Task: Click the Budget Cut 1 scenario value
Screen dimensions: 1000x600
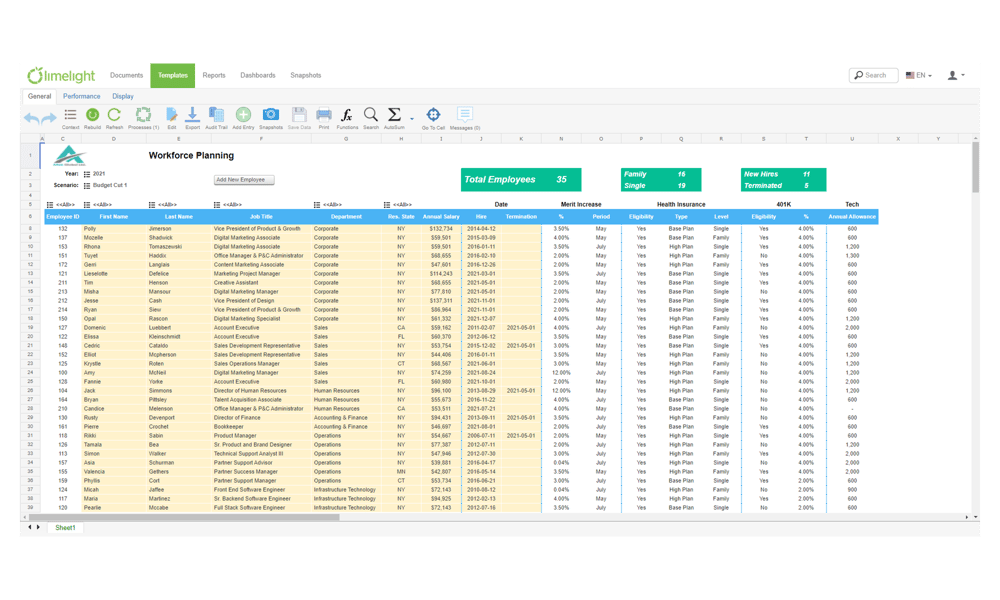Action: [x=110, y=186]
